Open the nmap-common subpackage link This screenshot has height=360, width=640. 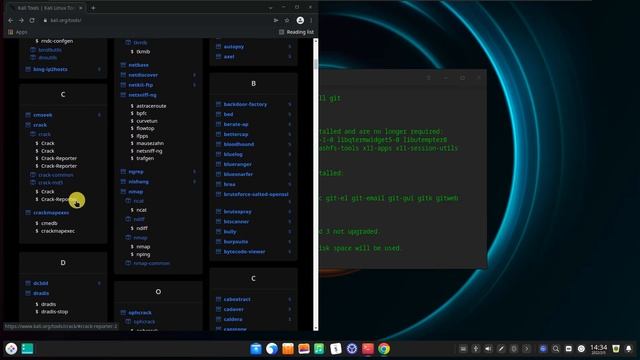click(151, 264)
